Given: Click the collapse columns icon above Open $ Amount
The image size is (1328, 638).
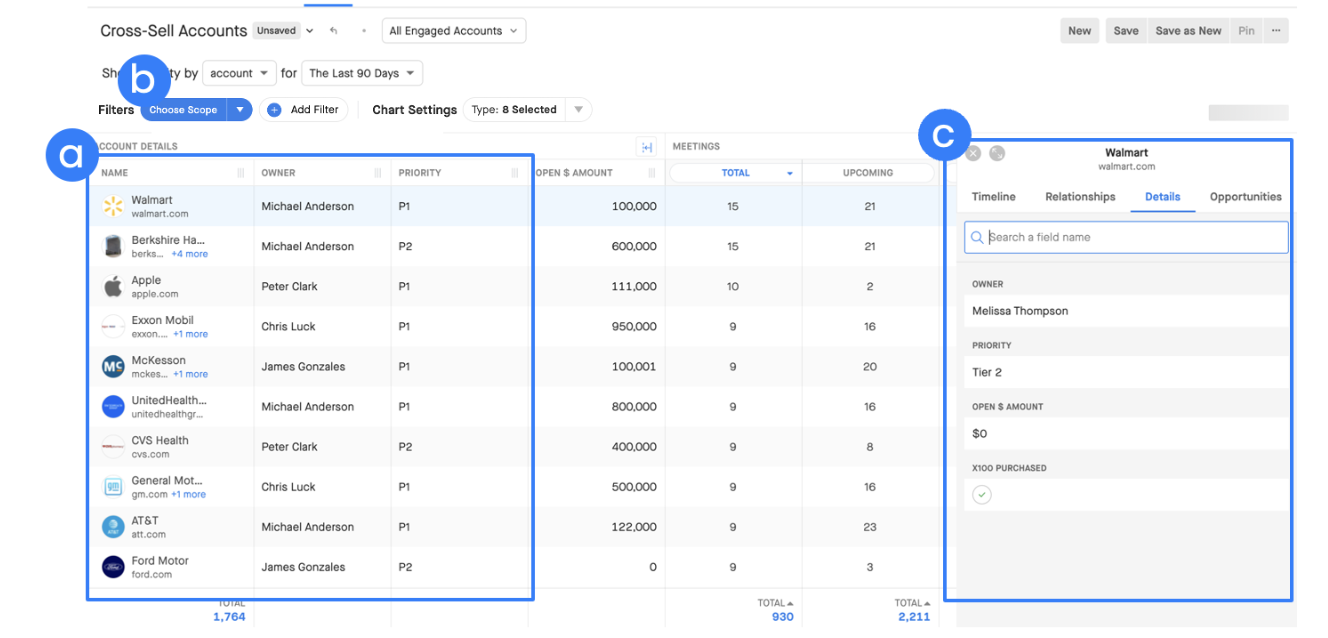Looking at the screenshot, I should 647,147.
